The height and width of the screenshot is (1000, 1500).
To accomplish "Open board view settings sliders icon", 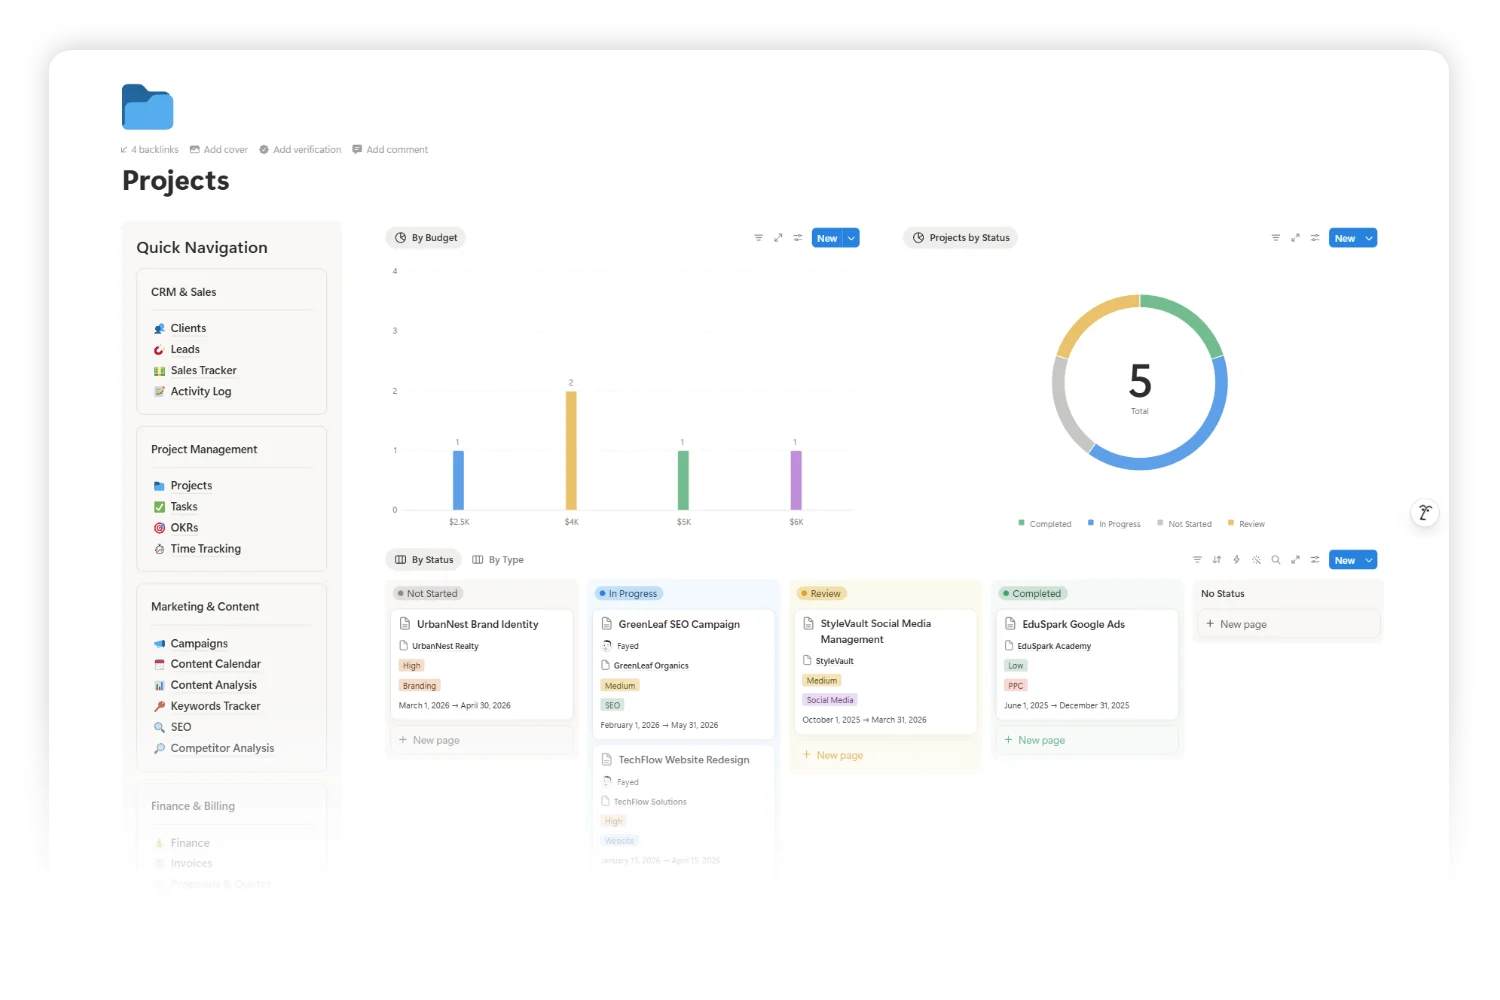I will pyautogui.click(x=1315, y=560).
